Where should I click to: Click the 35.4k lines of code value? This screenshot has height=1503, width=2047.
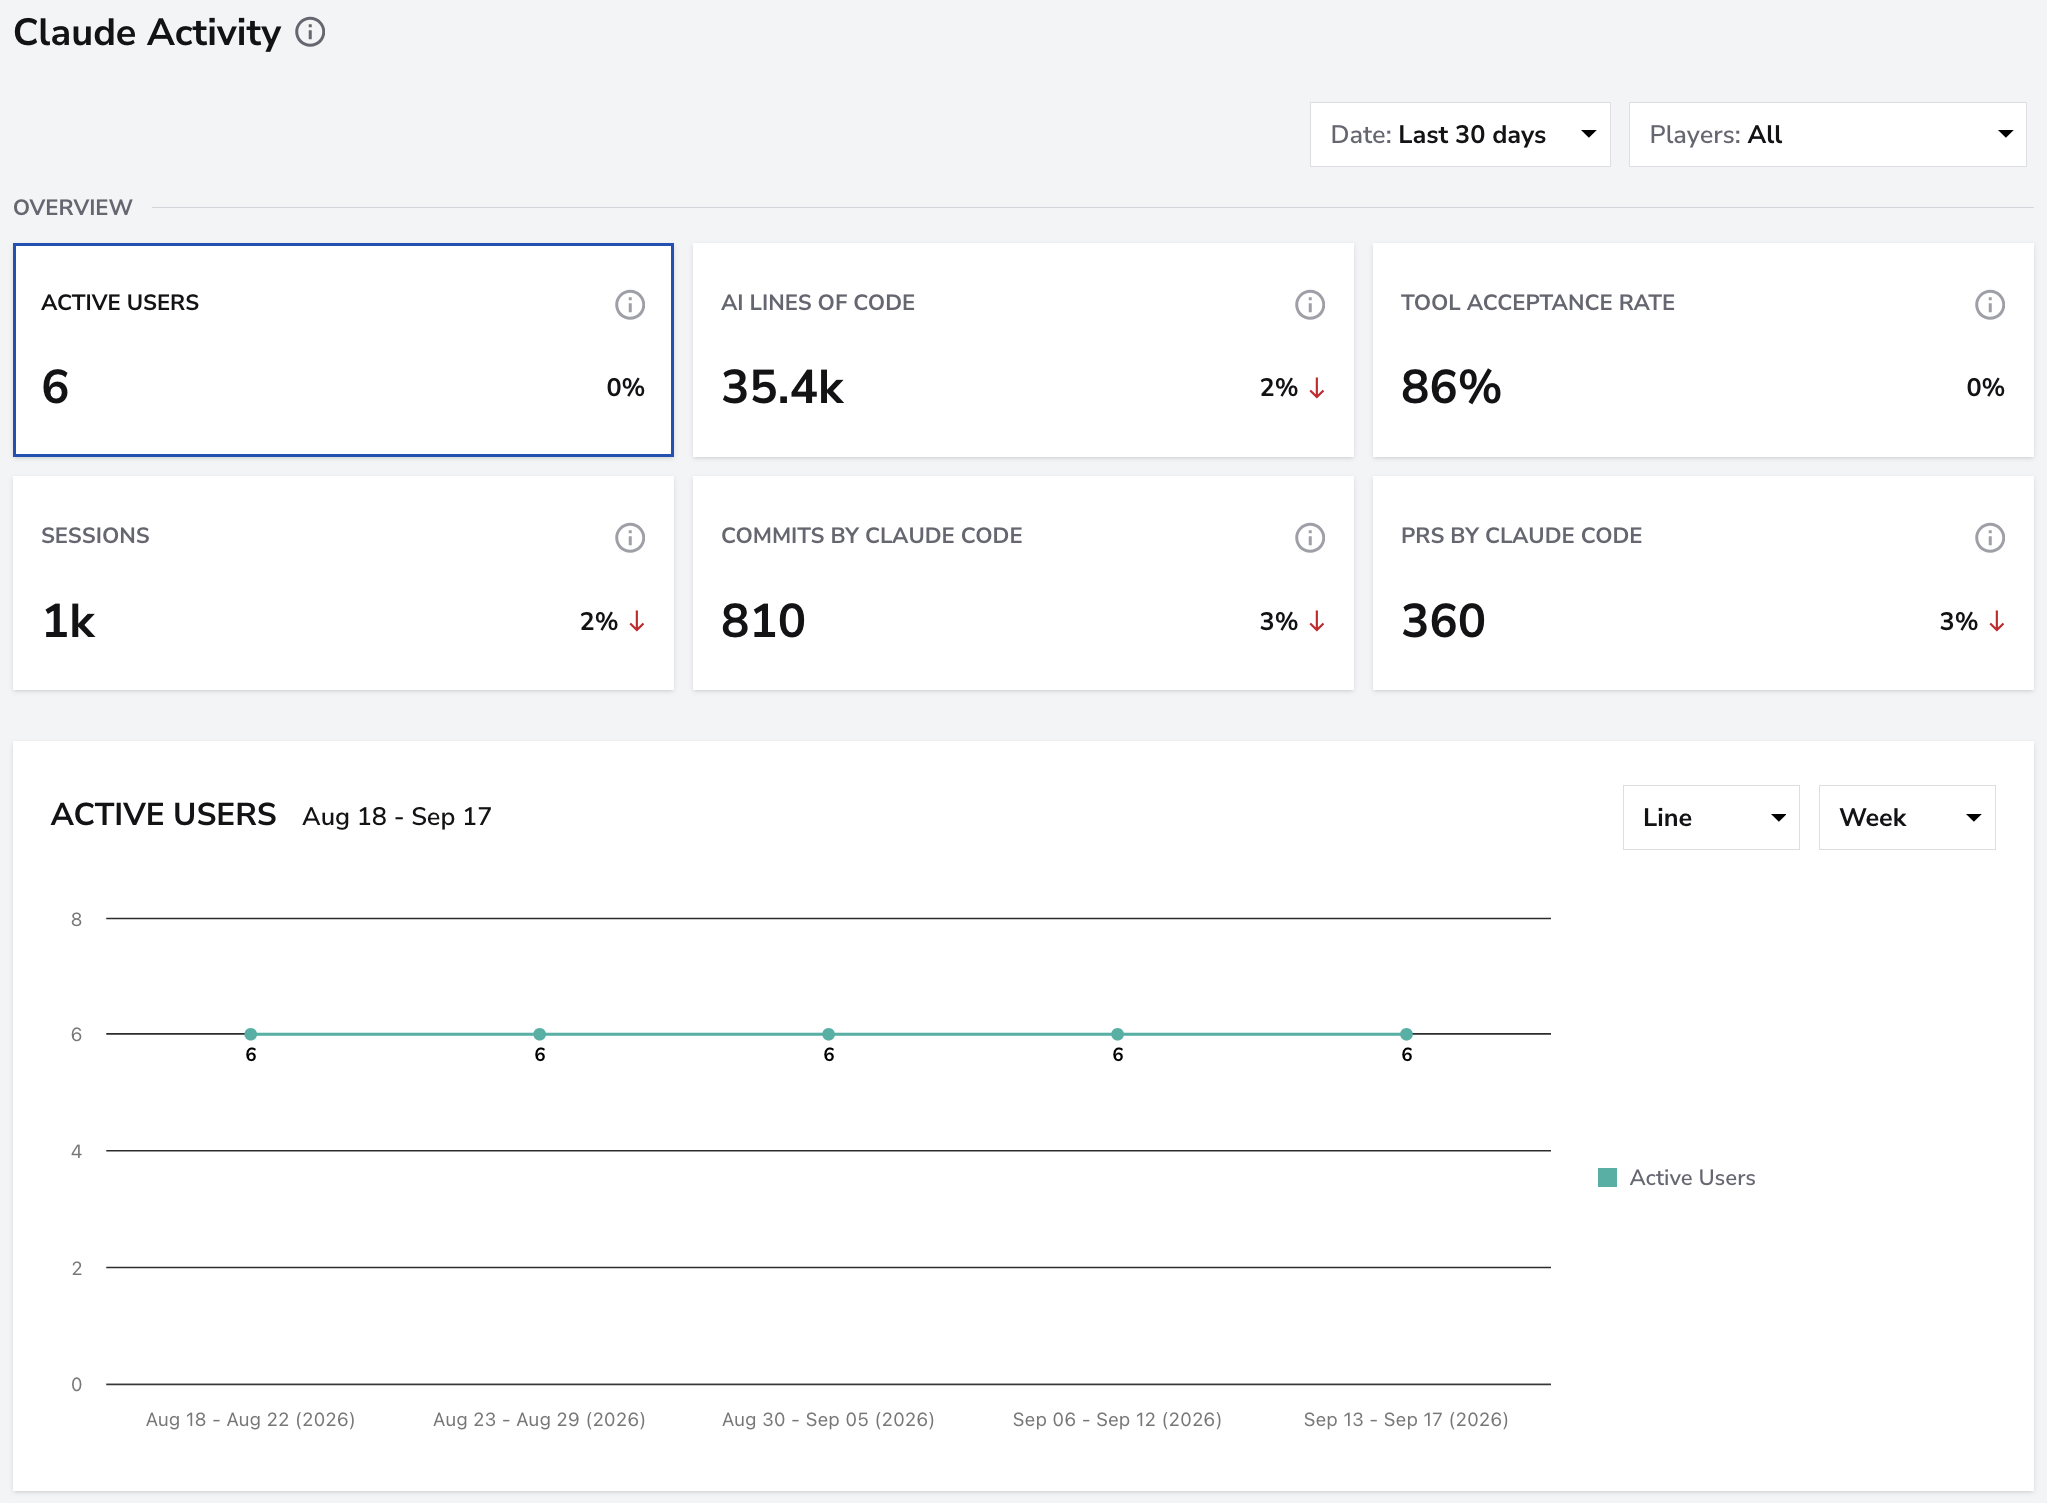coord(783,387)
